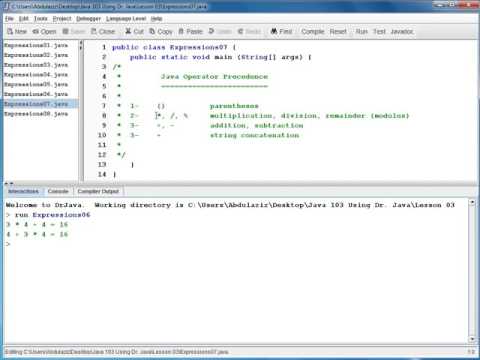The image size is (480, 360).
Task: Click the Paste toolbar button
Action: pyautogui.click(x=191, y=31)
